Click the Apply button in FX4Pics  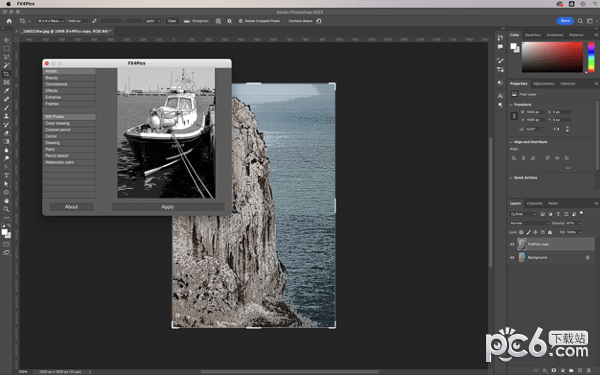[x=168, y=207]
